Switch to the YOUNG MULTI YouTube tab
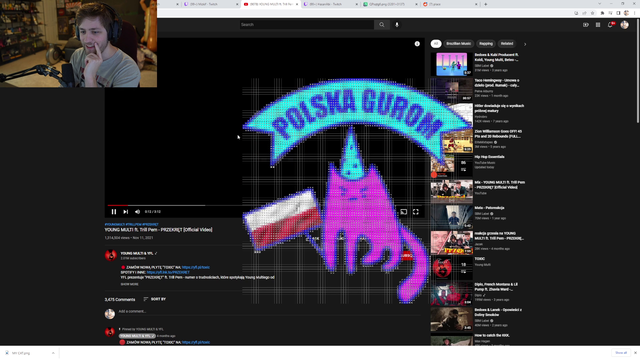Image resolution: width=640 pixels, height=360 pixels. [x=271, y=4]
